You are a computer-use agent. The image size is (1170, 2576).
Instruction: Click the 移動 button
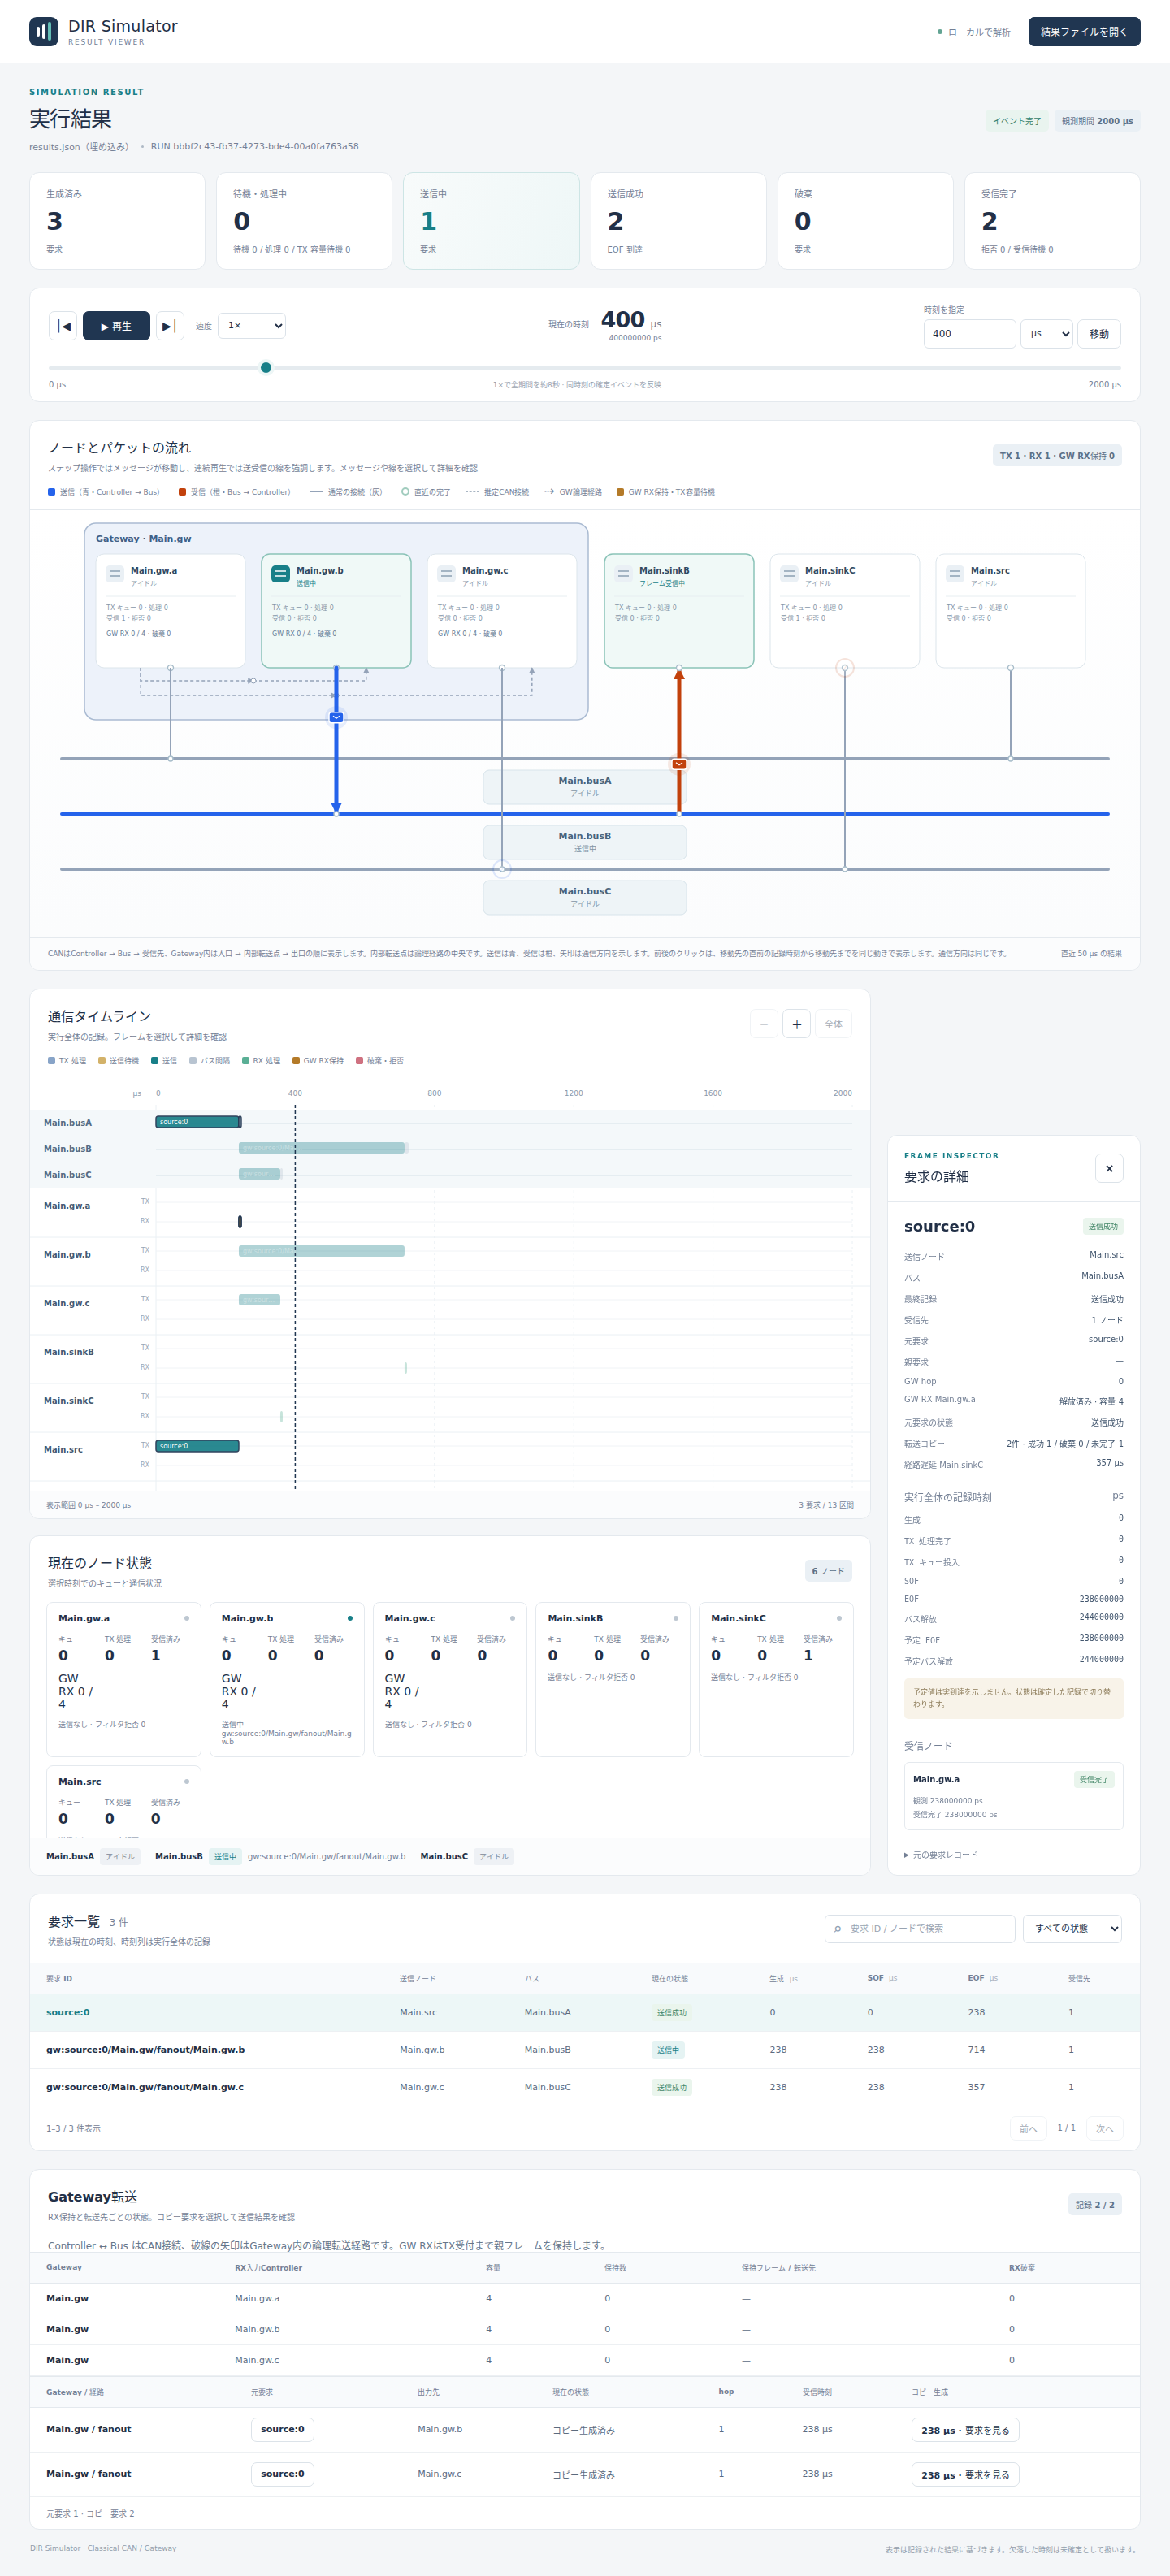point(1099,334)
